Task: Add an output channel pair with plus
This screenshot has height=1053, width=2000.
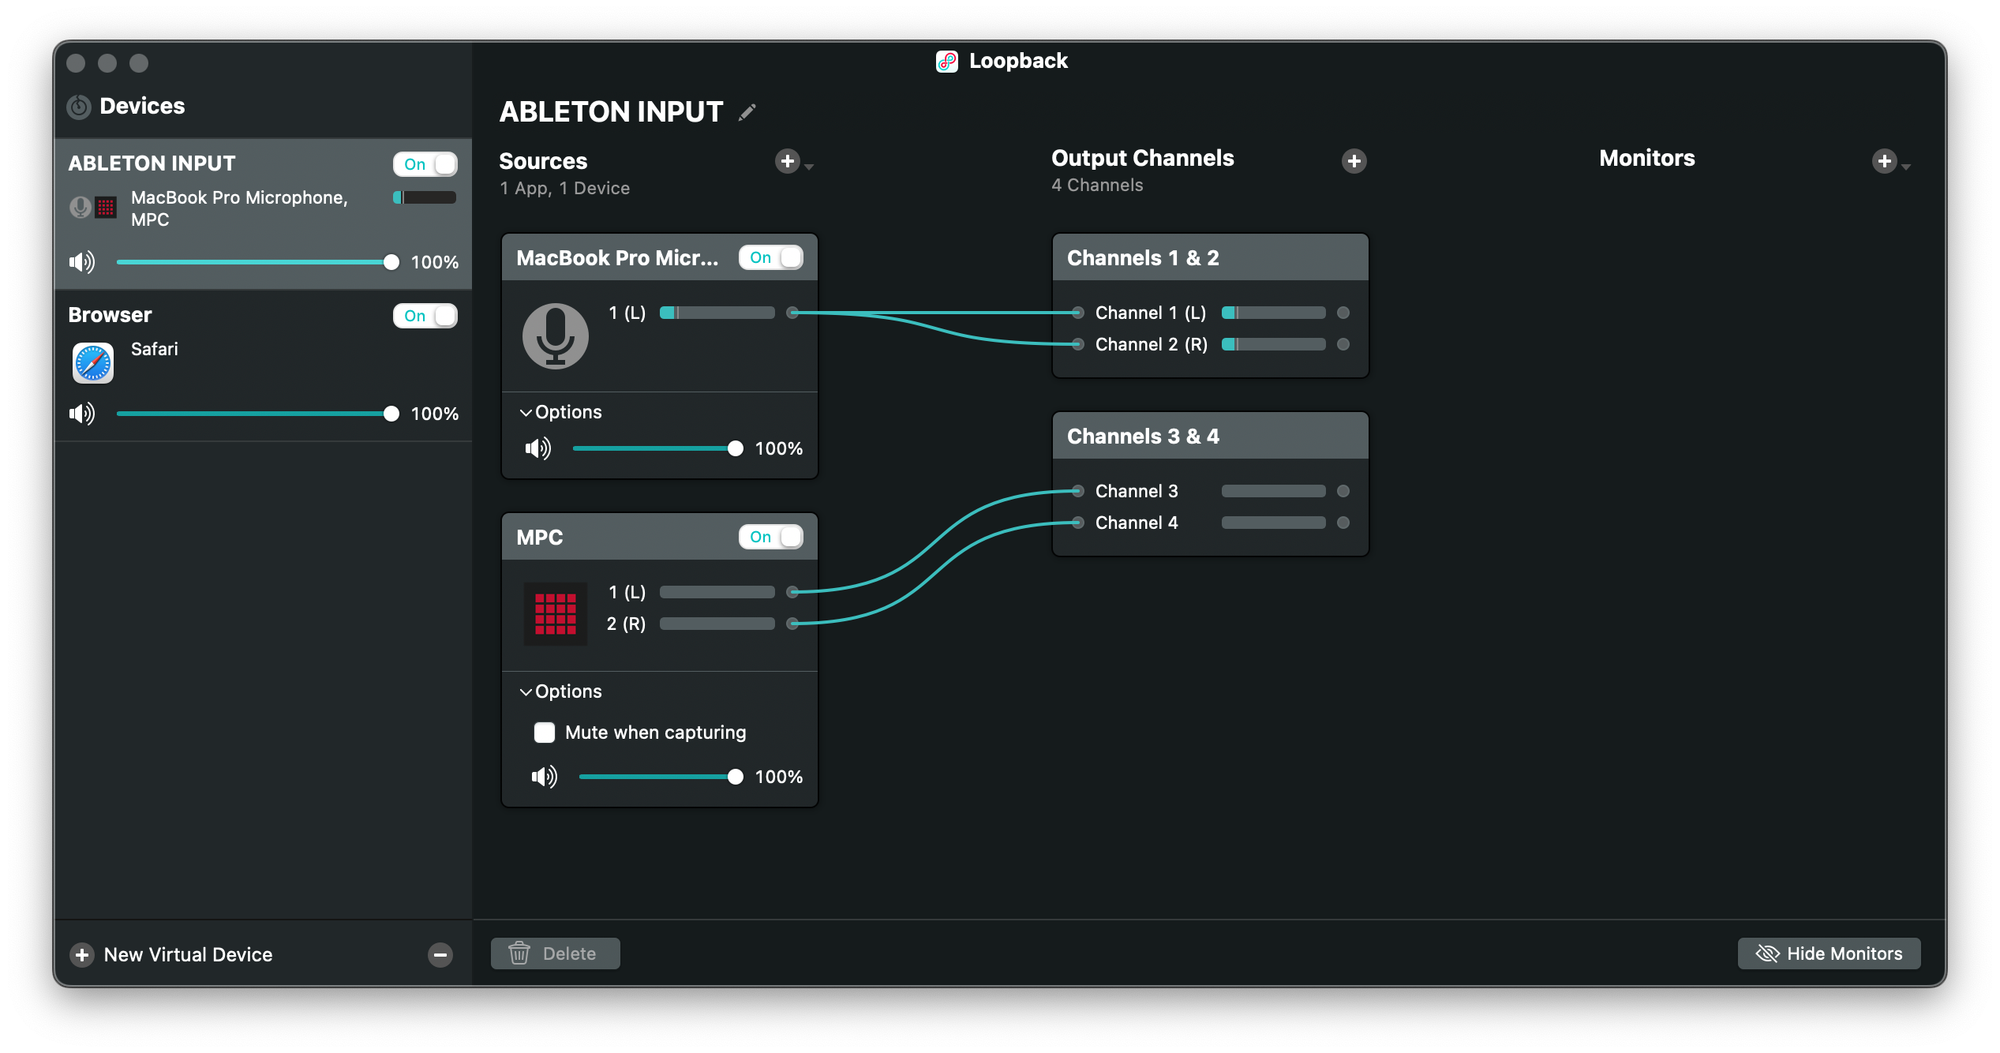Action: point(1354,161)
